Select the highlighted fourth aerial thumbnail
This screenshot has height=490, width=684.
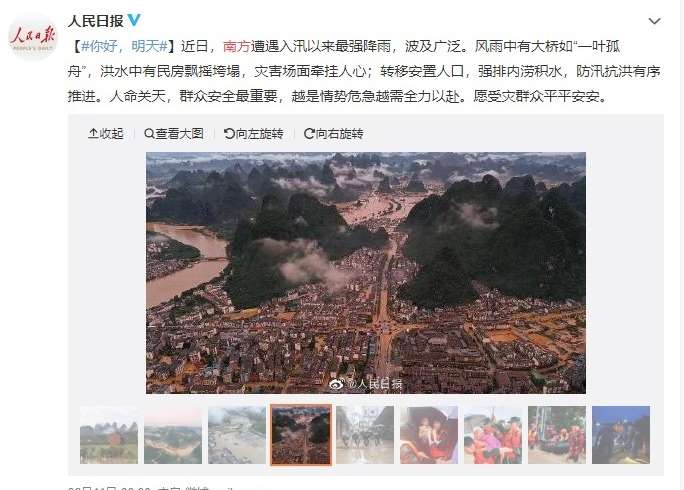(x=301, y=435)
